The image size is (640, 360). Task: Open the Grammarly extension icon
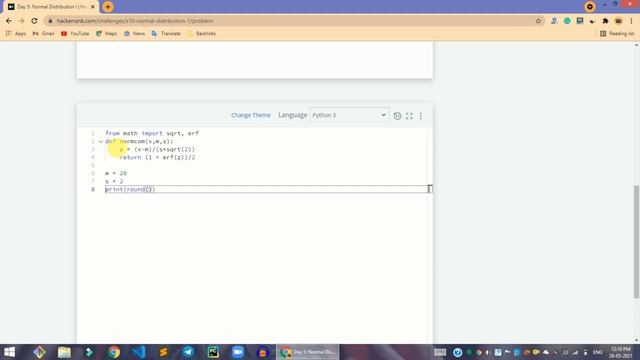pyautogui.click(x=567, y=21)
